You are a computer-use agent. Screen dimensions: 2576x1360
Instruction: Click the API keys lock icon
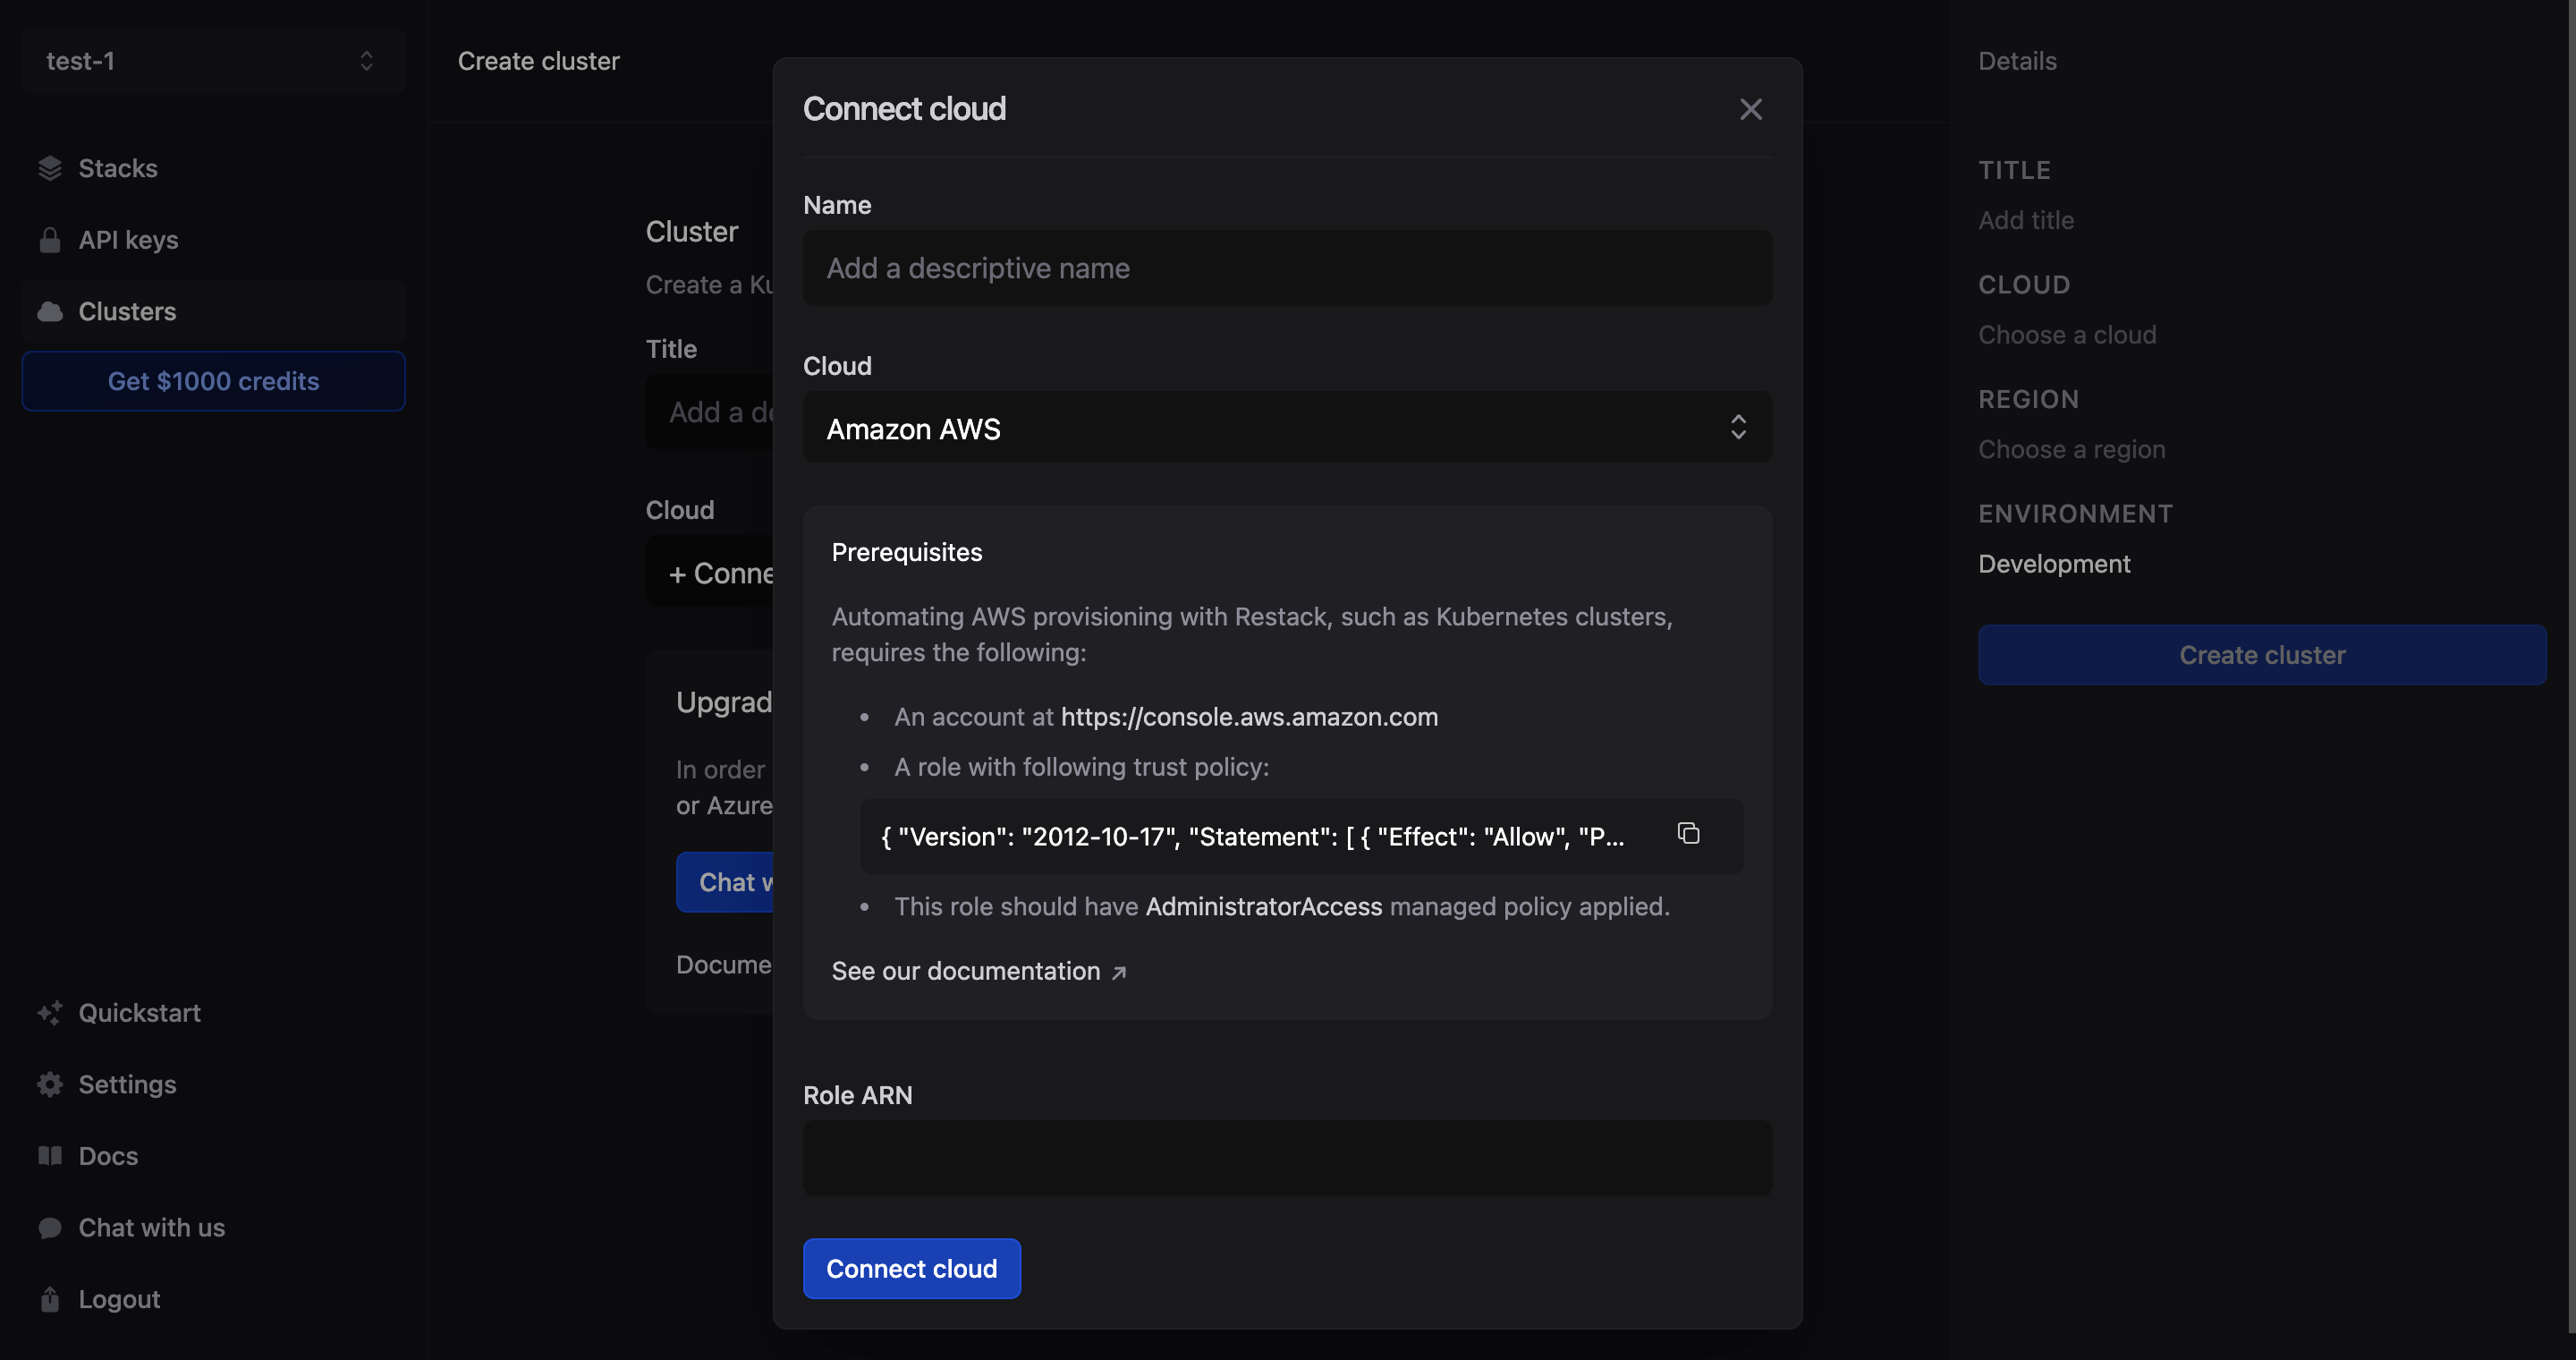coord(50,240)
